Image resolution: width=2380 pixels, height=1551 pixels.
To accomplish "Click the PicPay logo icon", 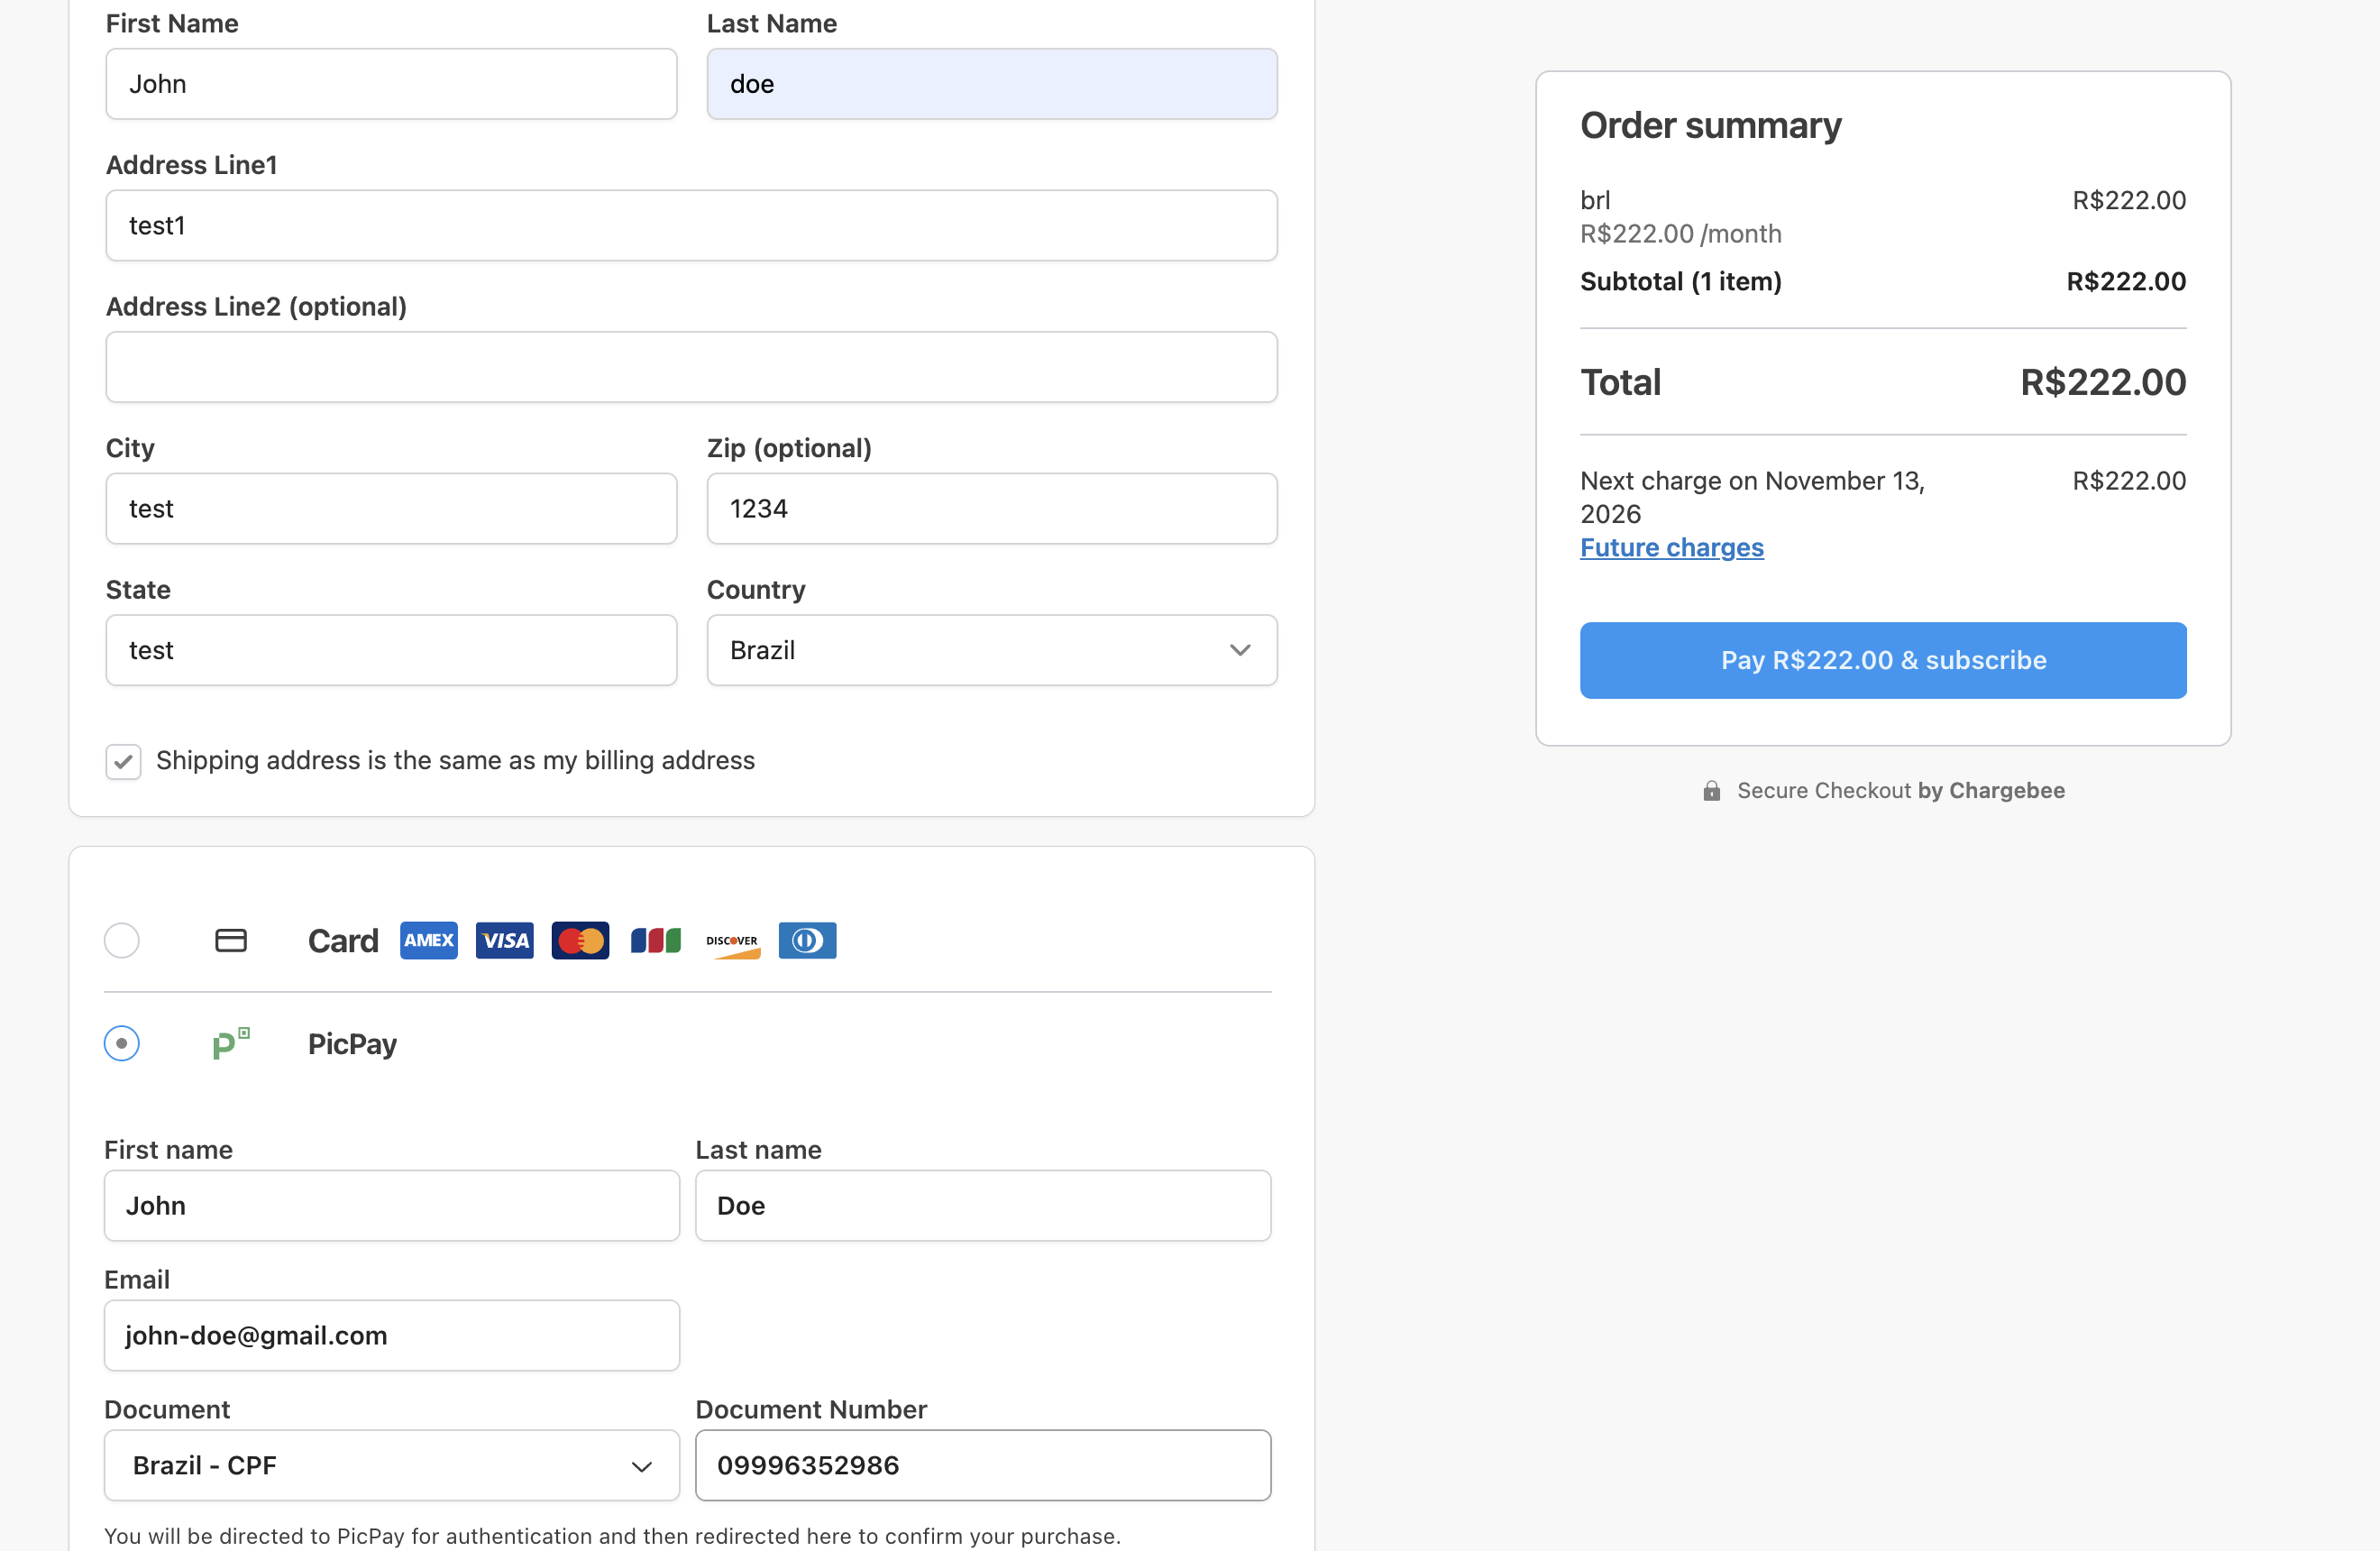I will tap(231, 1043).
